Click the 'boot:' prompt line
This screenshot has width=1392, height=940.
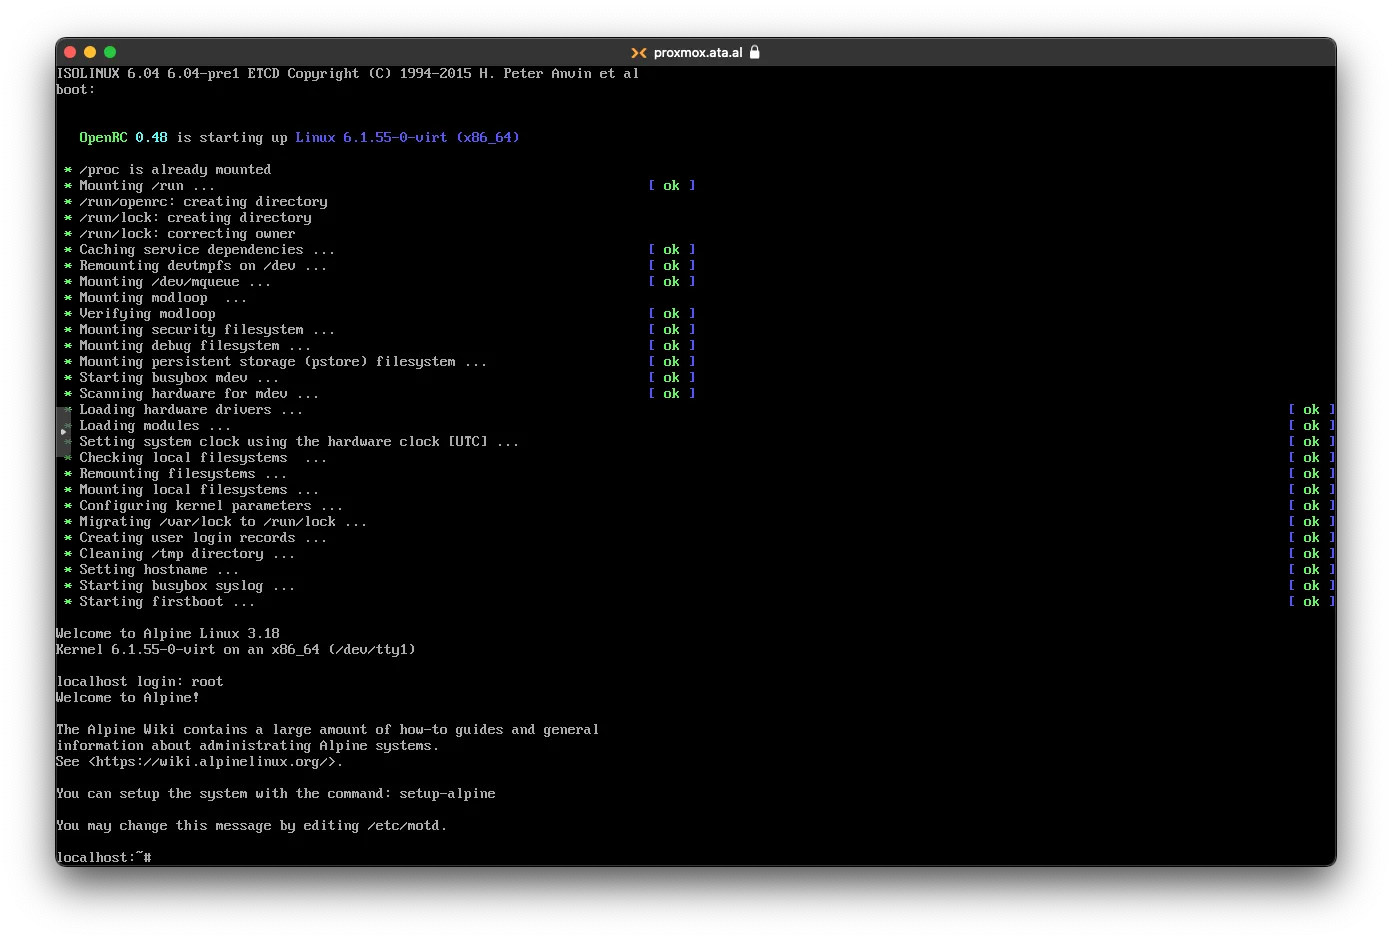pyautogui.click(x=76, y=90)
